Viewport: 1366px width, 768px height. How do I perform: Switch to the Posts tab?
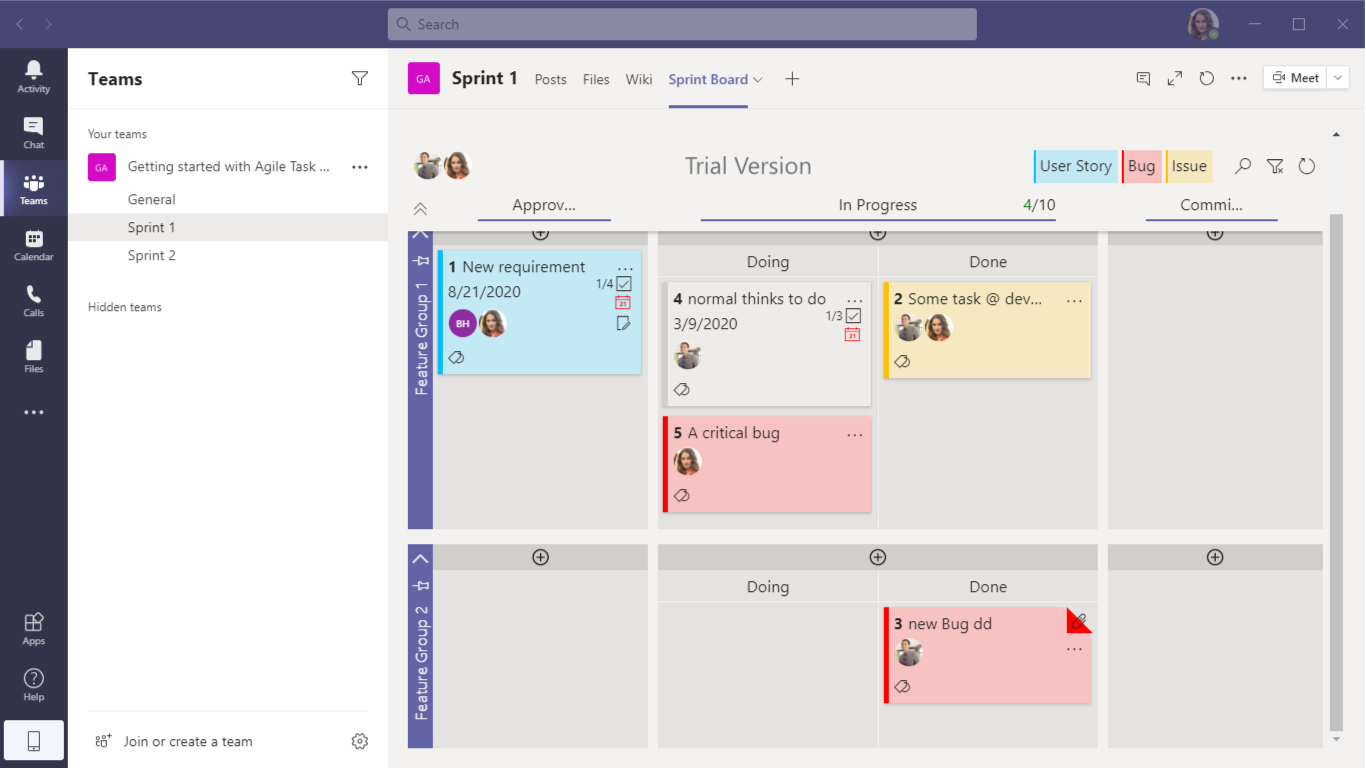[550, 78]
